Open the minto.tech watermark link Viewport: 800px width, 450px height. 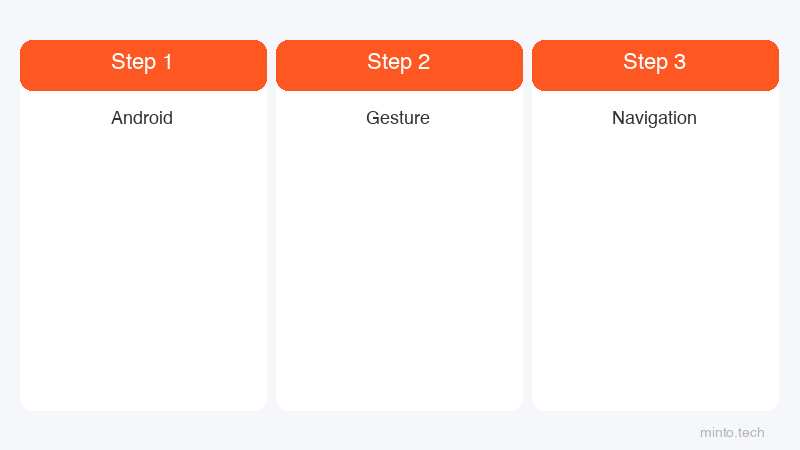click(x=732, y=433)
